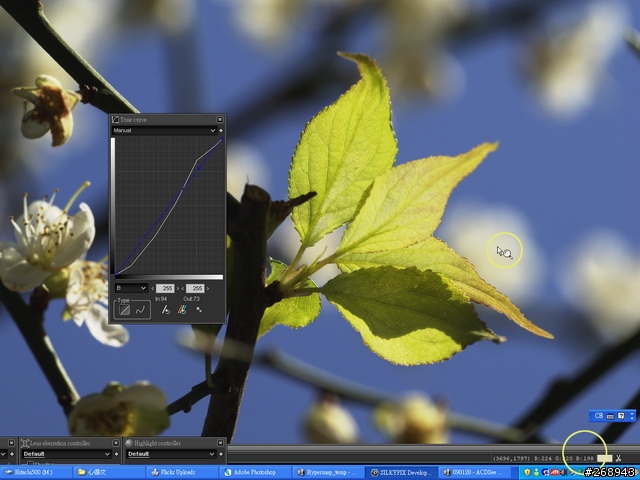Screen dimensions: 640x480
Task: Open the folder window in the taskbar
Action: coord(109,473)
